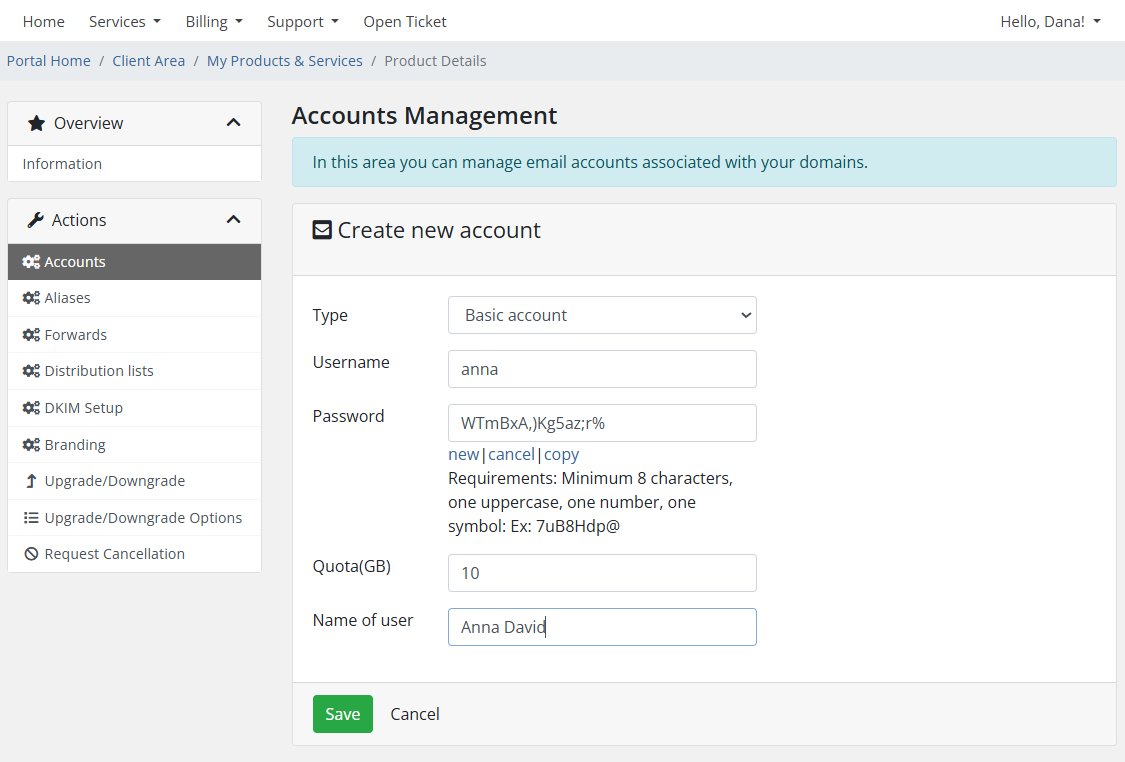The width and height of the screenshot is (1125, 762).
Task: Click the DKIM Setup gears icon
Action: coord(31,408)
